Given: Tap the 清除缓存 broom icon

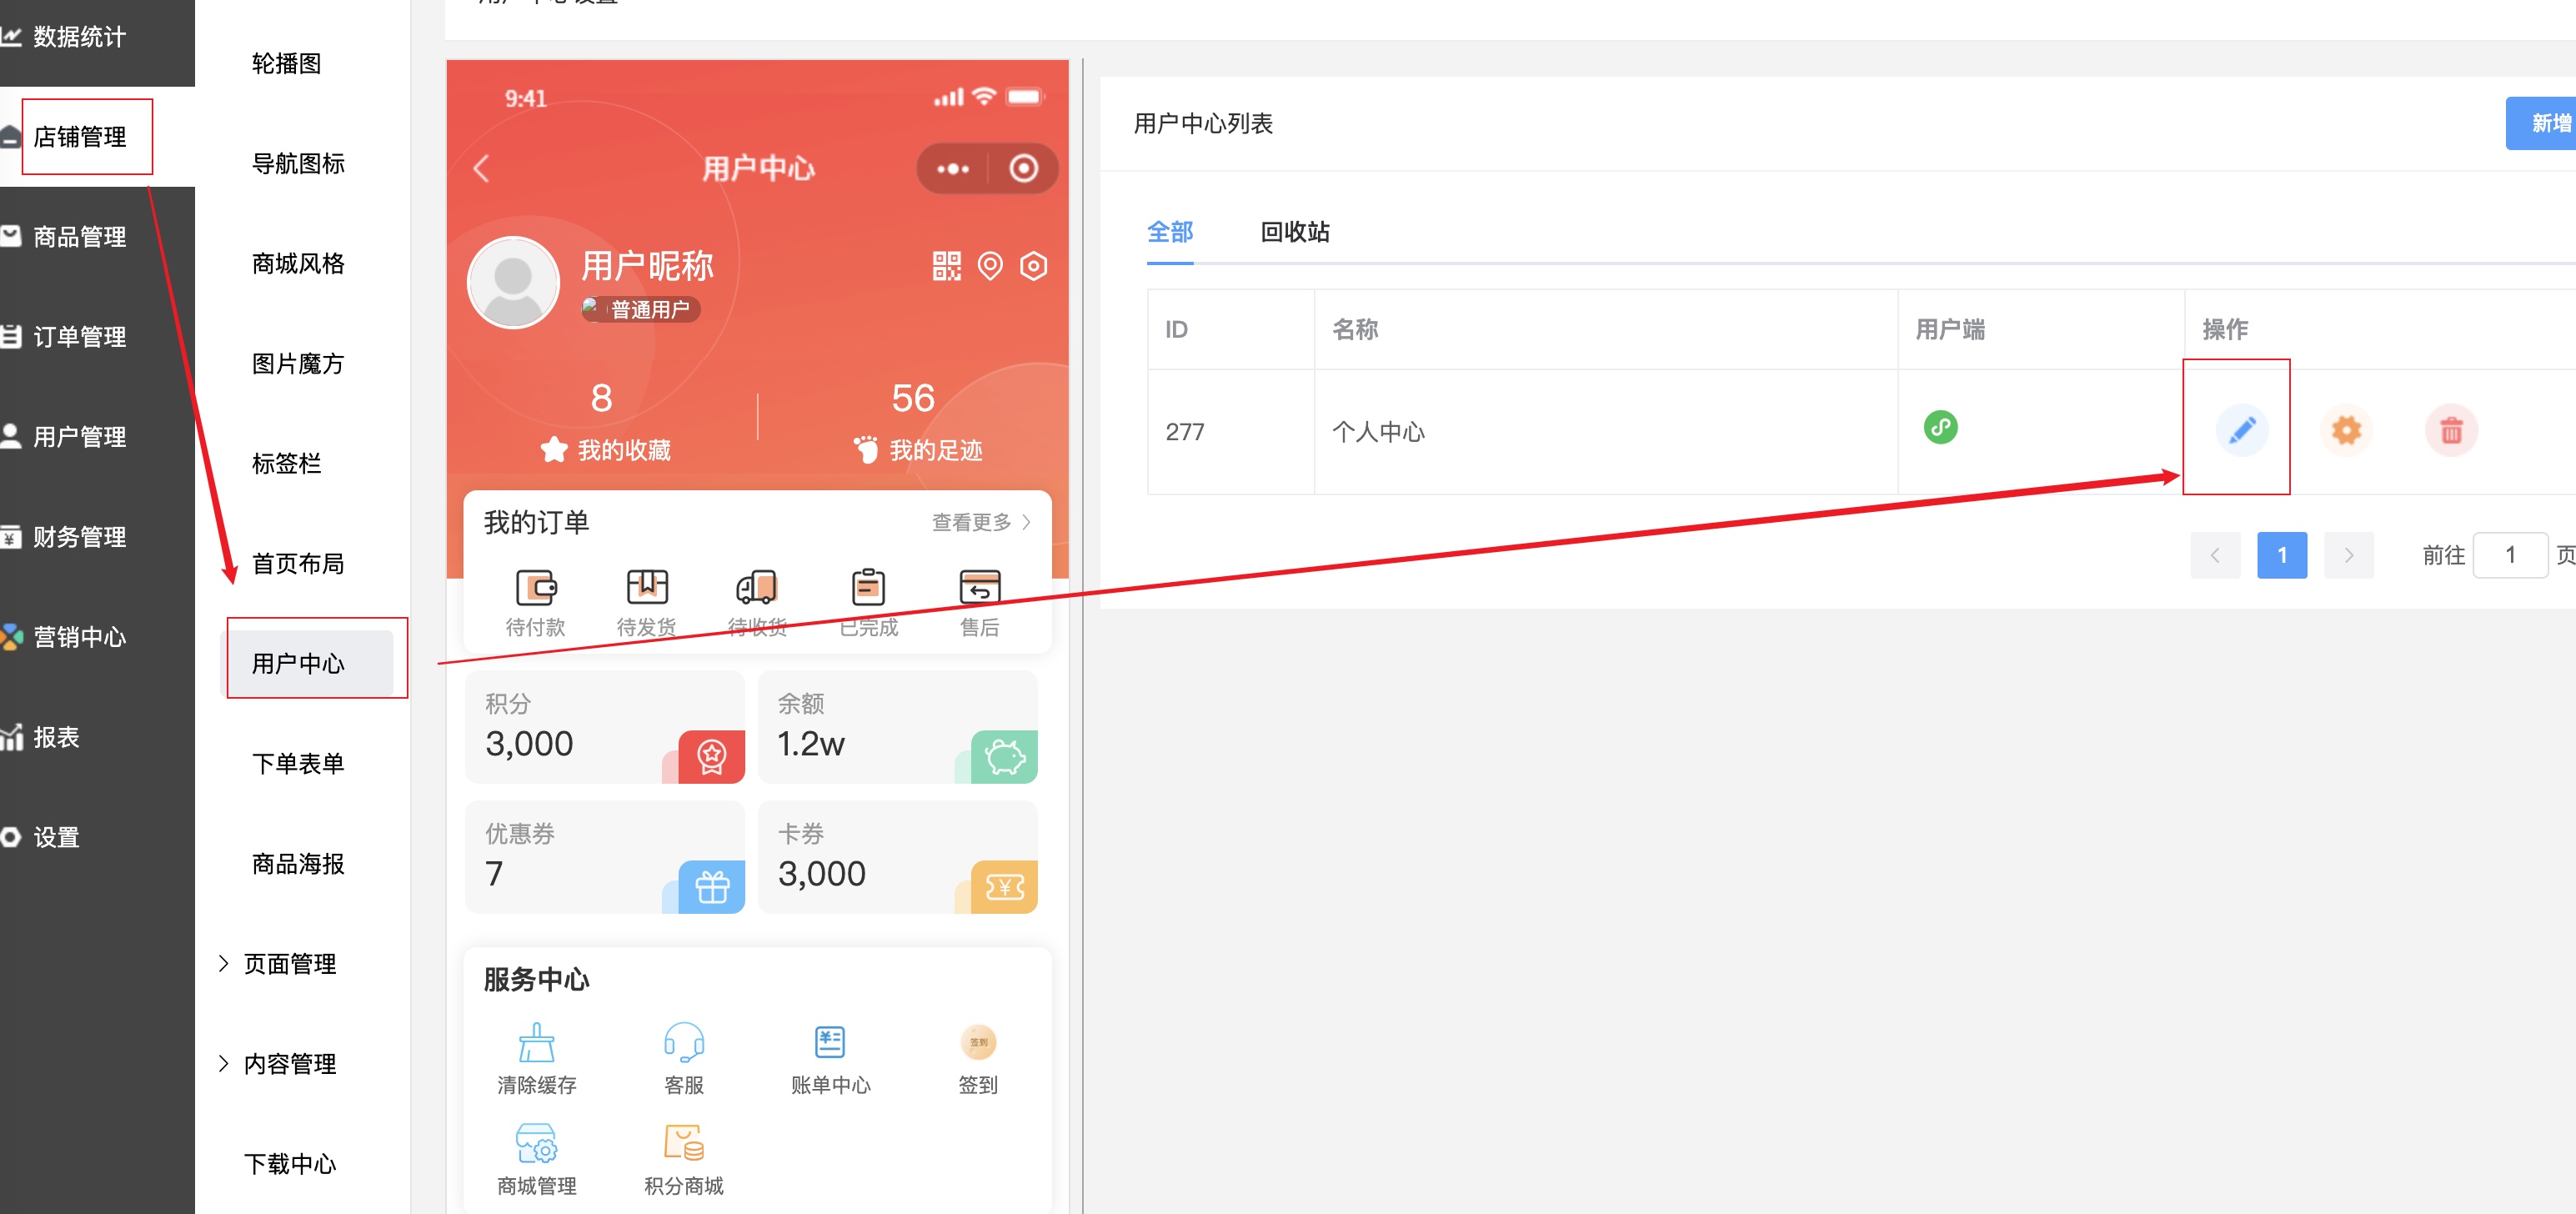Looking at the screenshot, I should point(537,1042).
